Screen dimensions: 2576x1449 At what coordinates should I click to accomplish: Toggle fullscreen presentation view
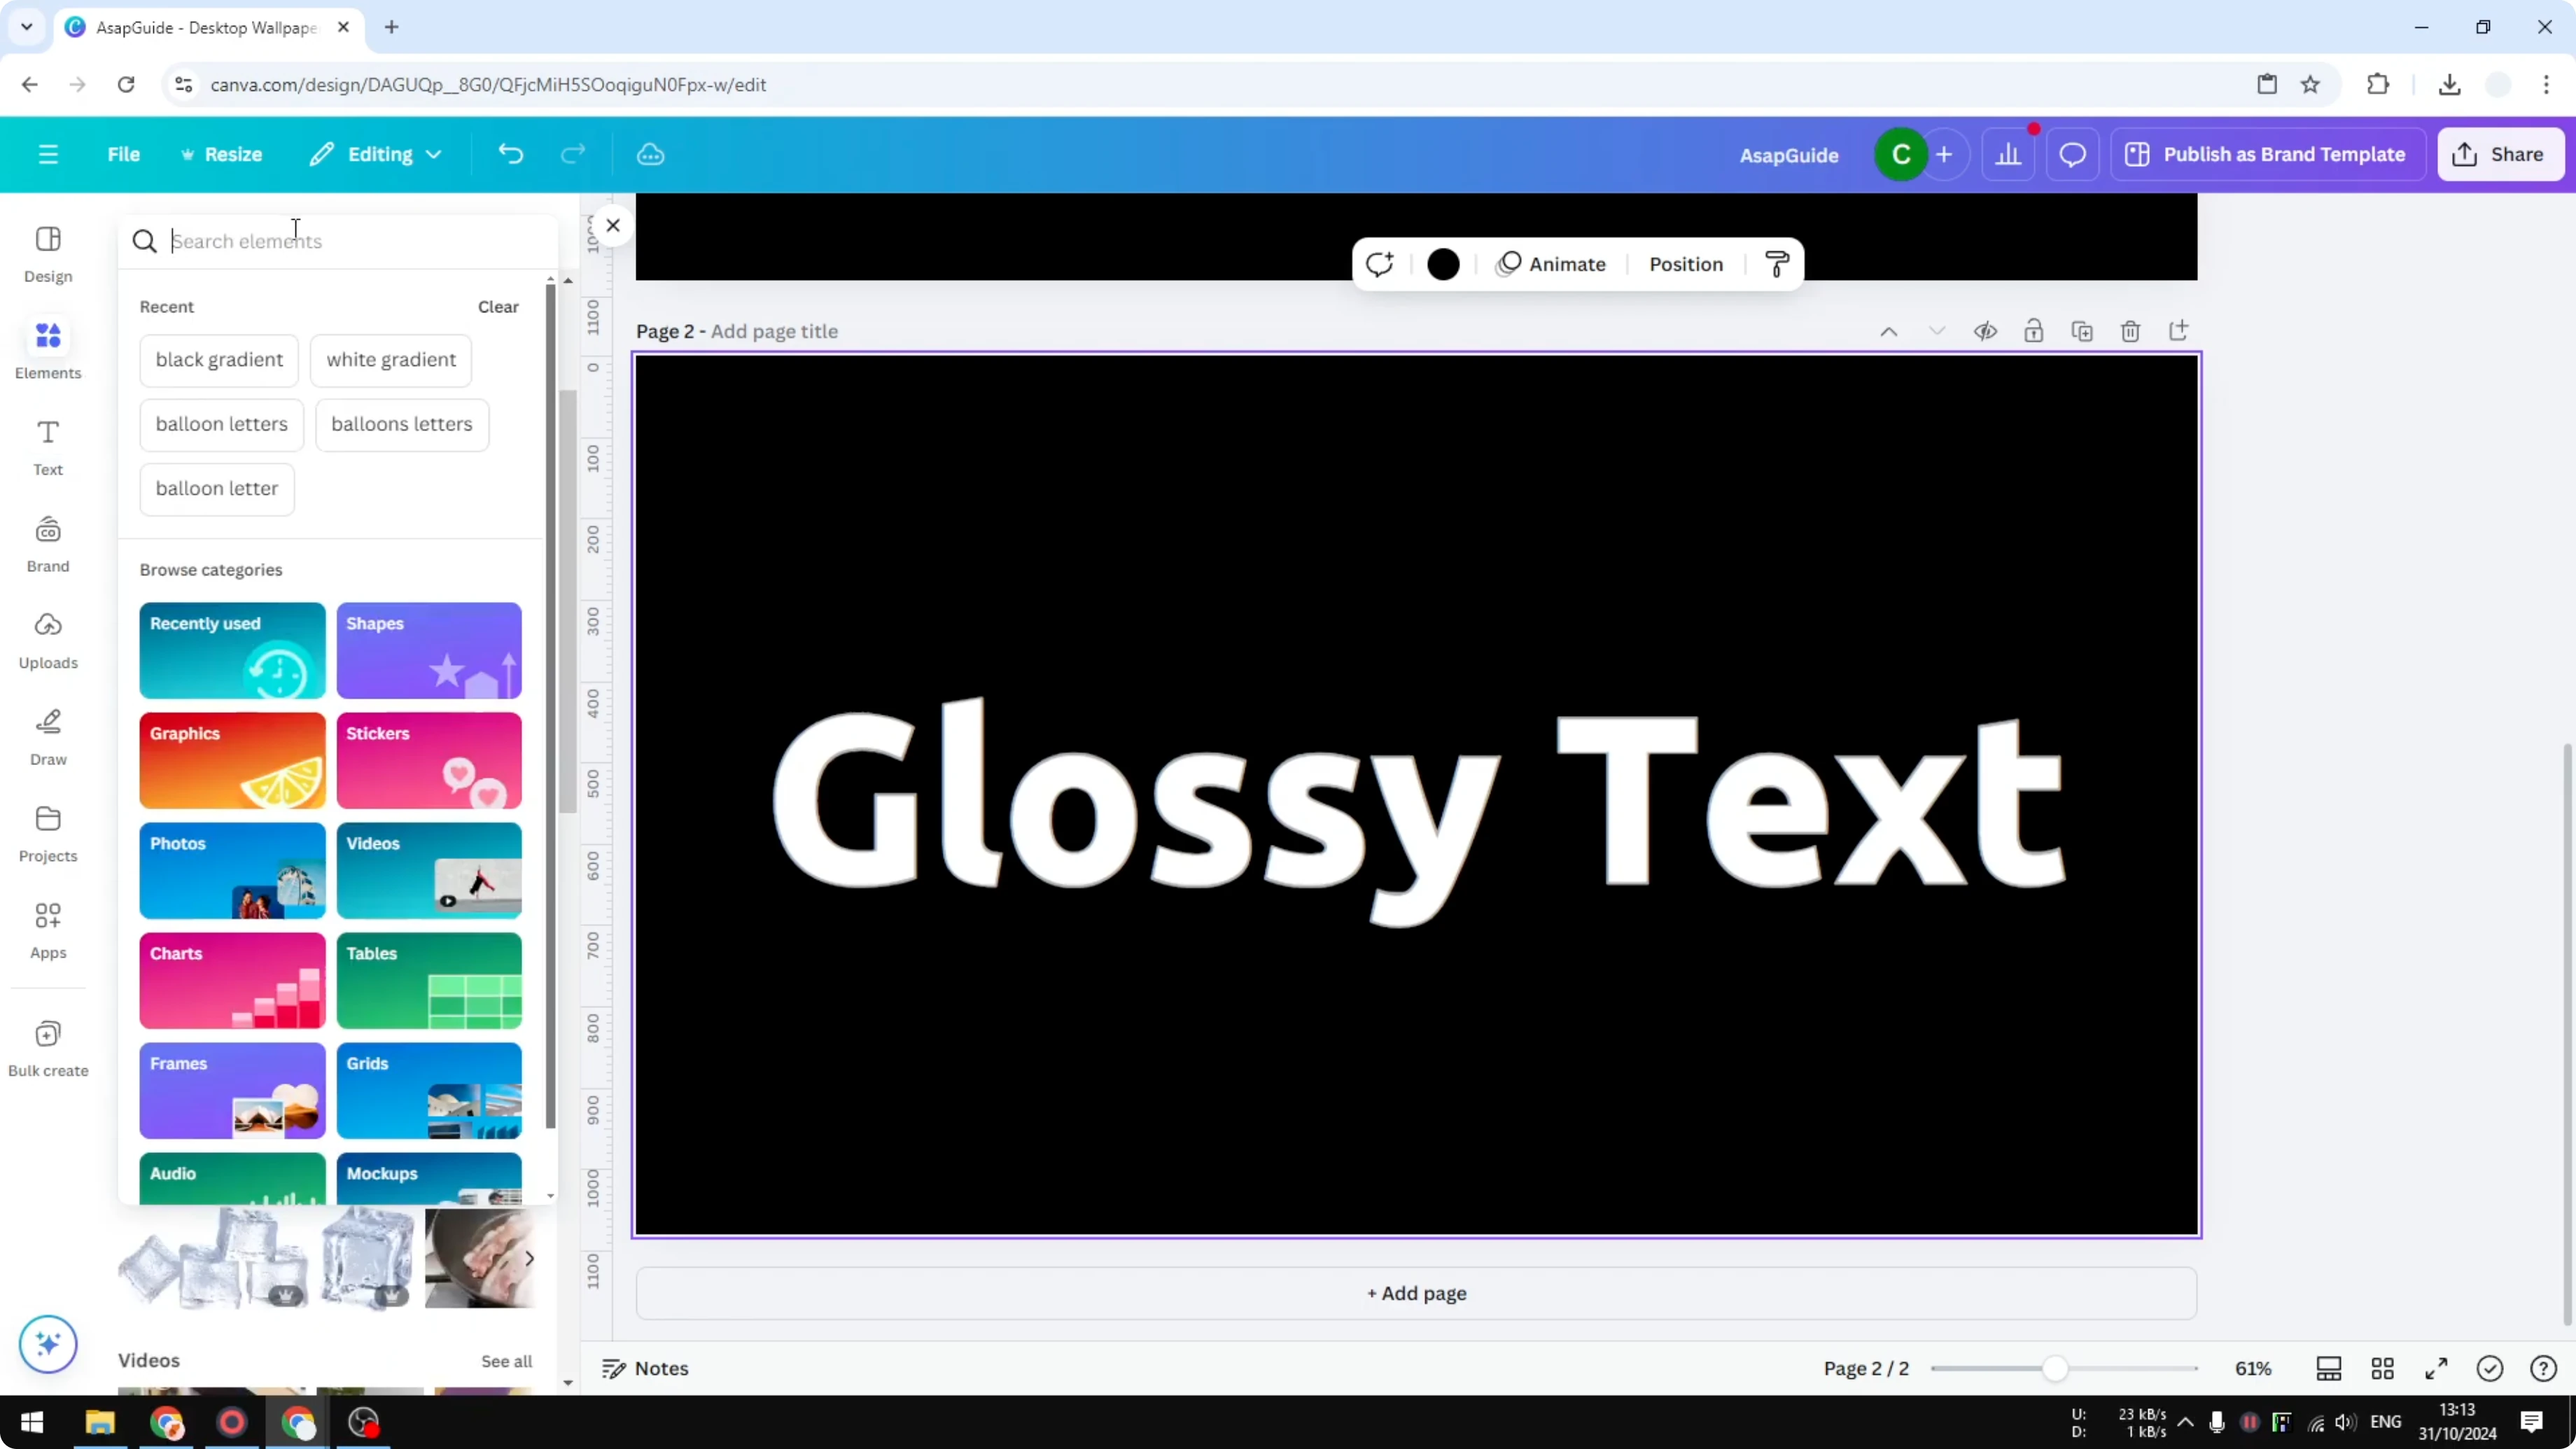coord(2436,1368)
